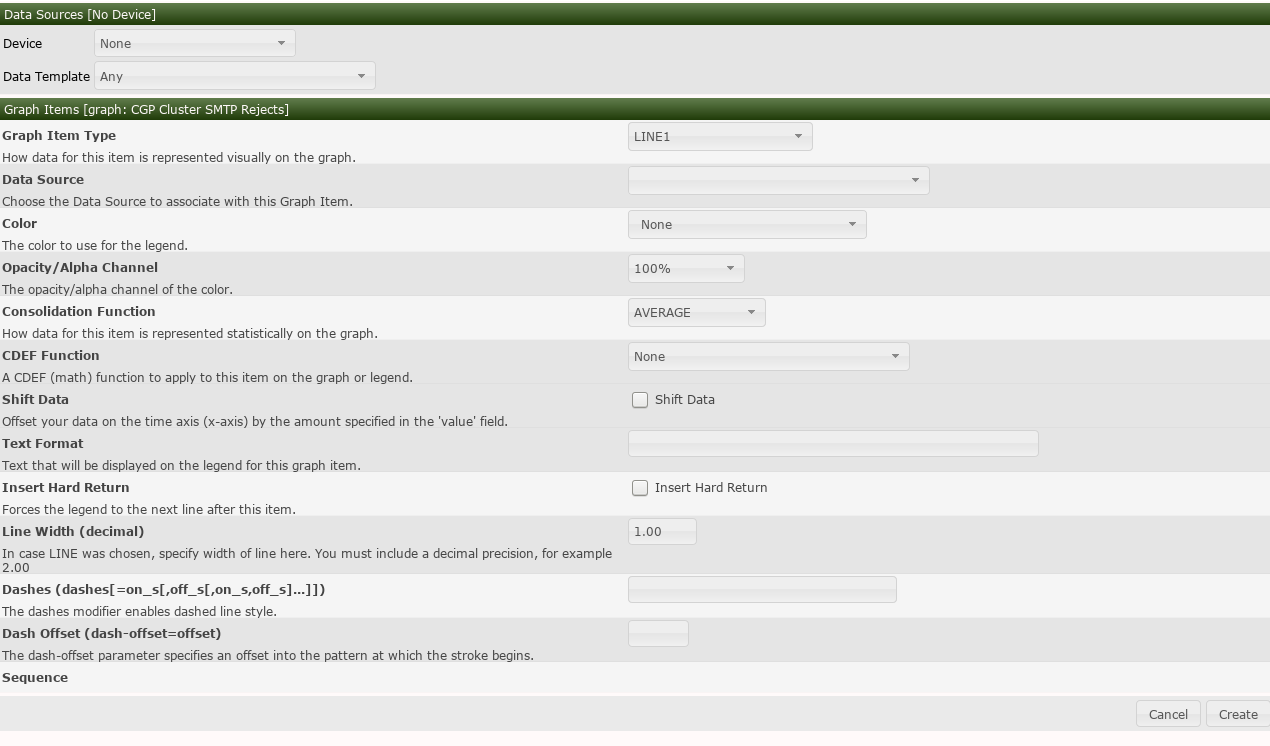Check the Insert Hard Return option
Screen dimensions: 1270x746
pyautogui.click(x=639, y=488)
